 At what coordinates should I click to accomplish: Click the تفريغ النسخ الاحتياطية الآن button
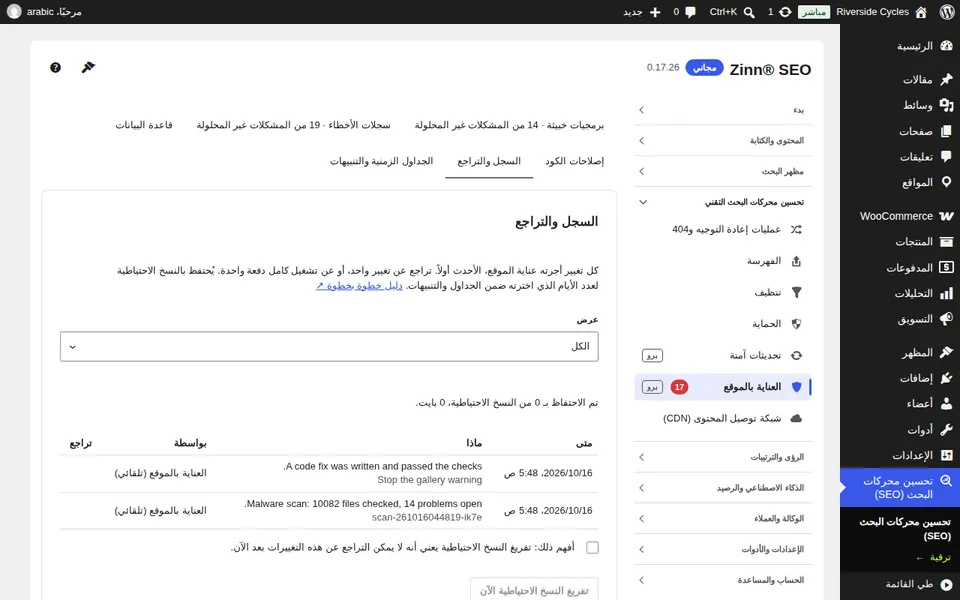(534, 590)
